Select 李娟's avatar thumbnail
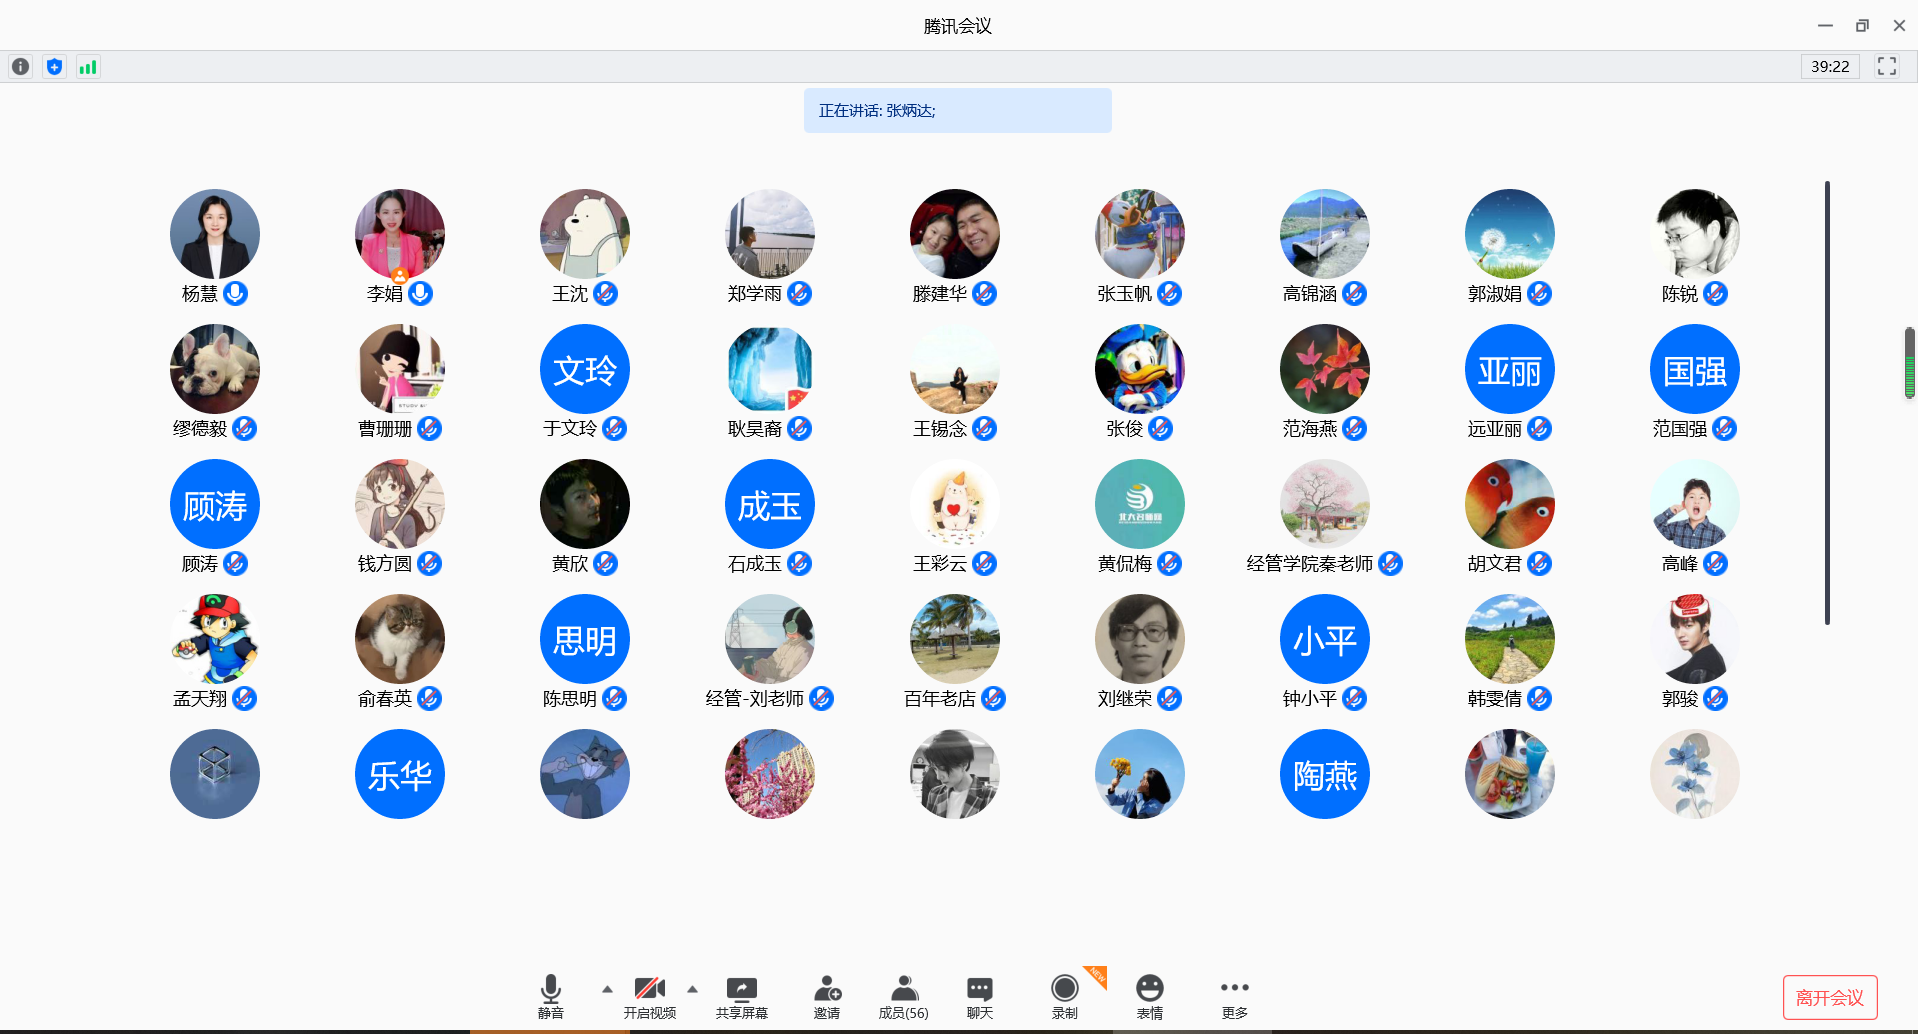This screenshot has width=1918, height=1034. tap(399, 234)
